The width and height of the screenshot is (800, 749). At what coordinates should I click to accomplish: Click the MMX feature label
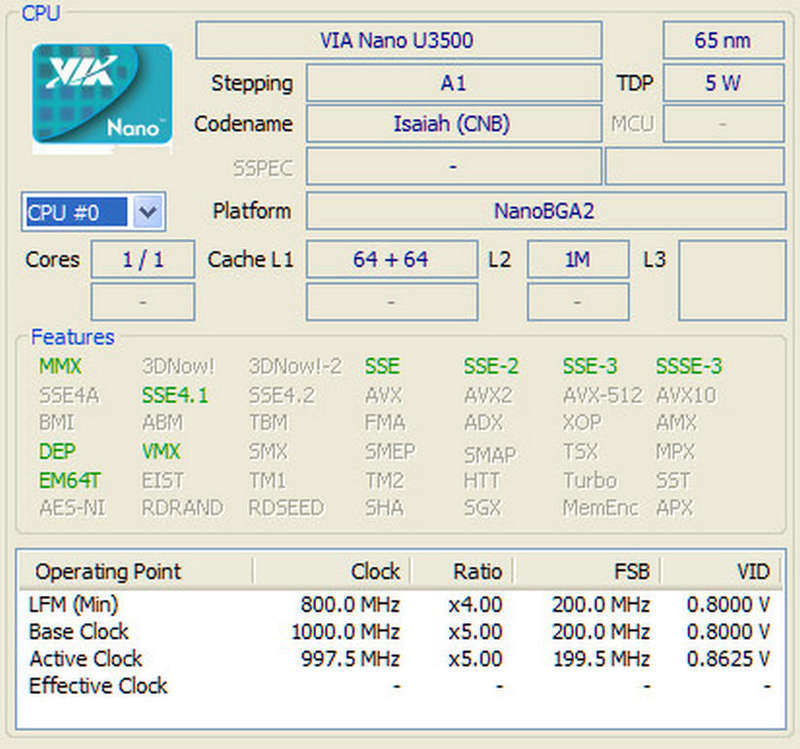coord(60,366)
